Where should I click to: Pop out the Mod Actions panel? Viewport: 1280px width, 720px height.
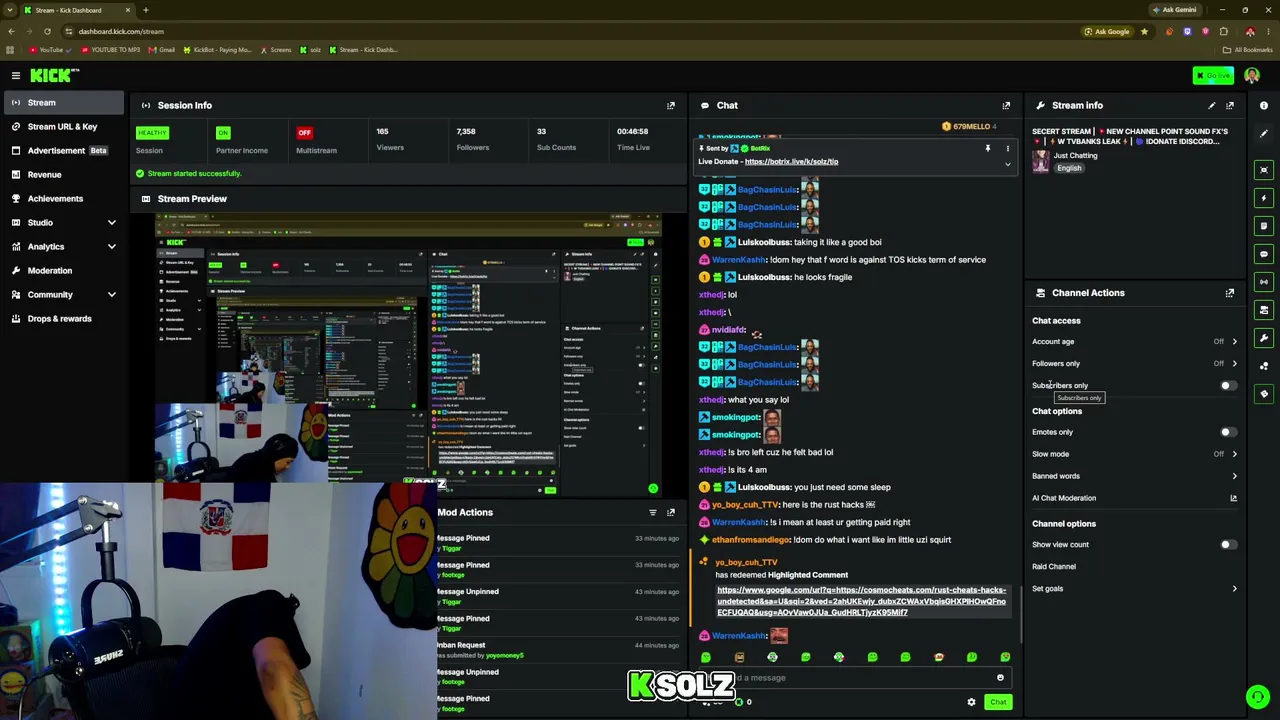[671, 513]
